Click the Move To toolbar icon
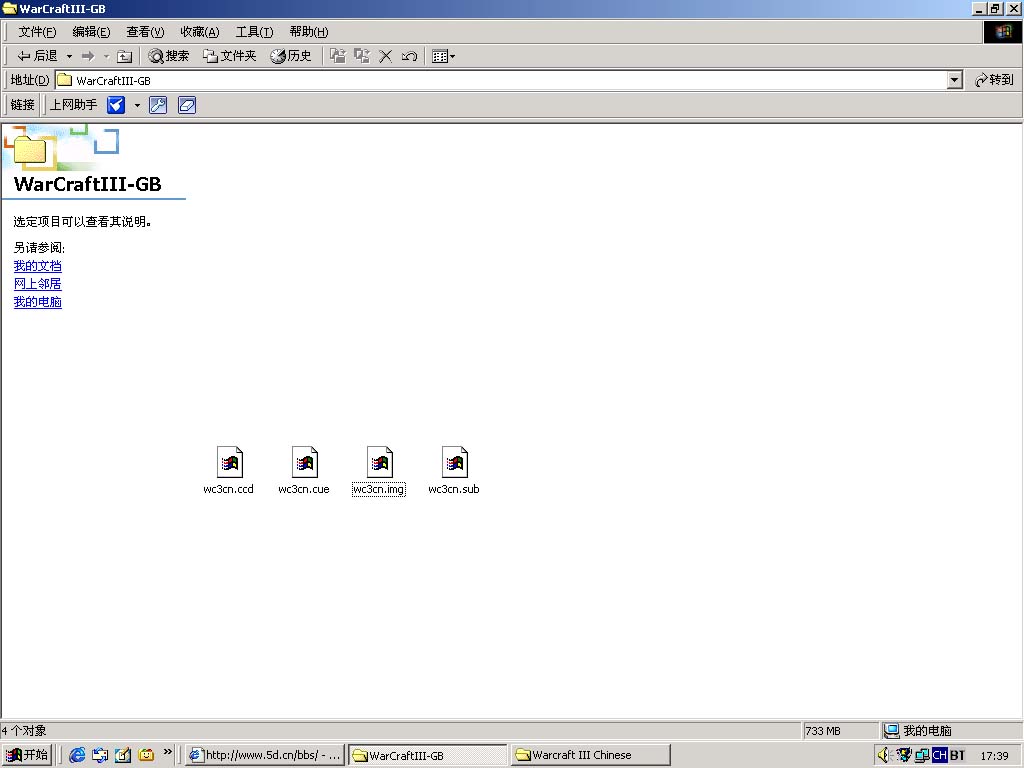Screen dimensions: 1024x768 (x=338, y=56)
